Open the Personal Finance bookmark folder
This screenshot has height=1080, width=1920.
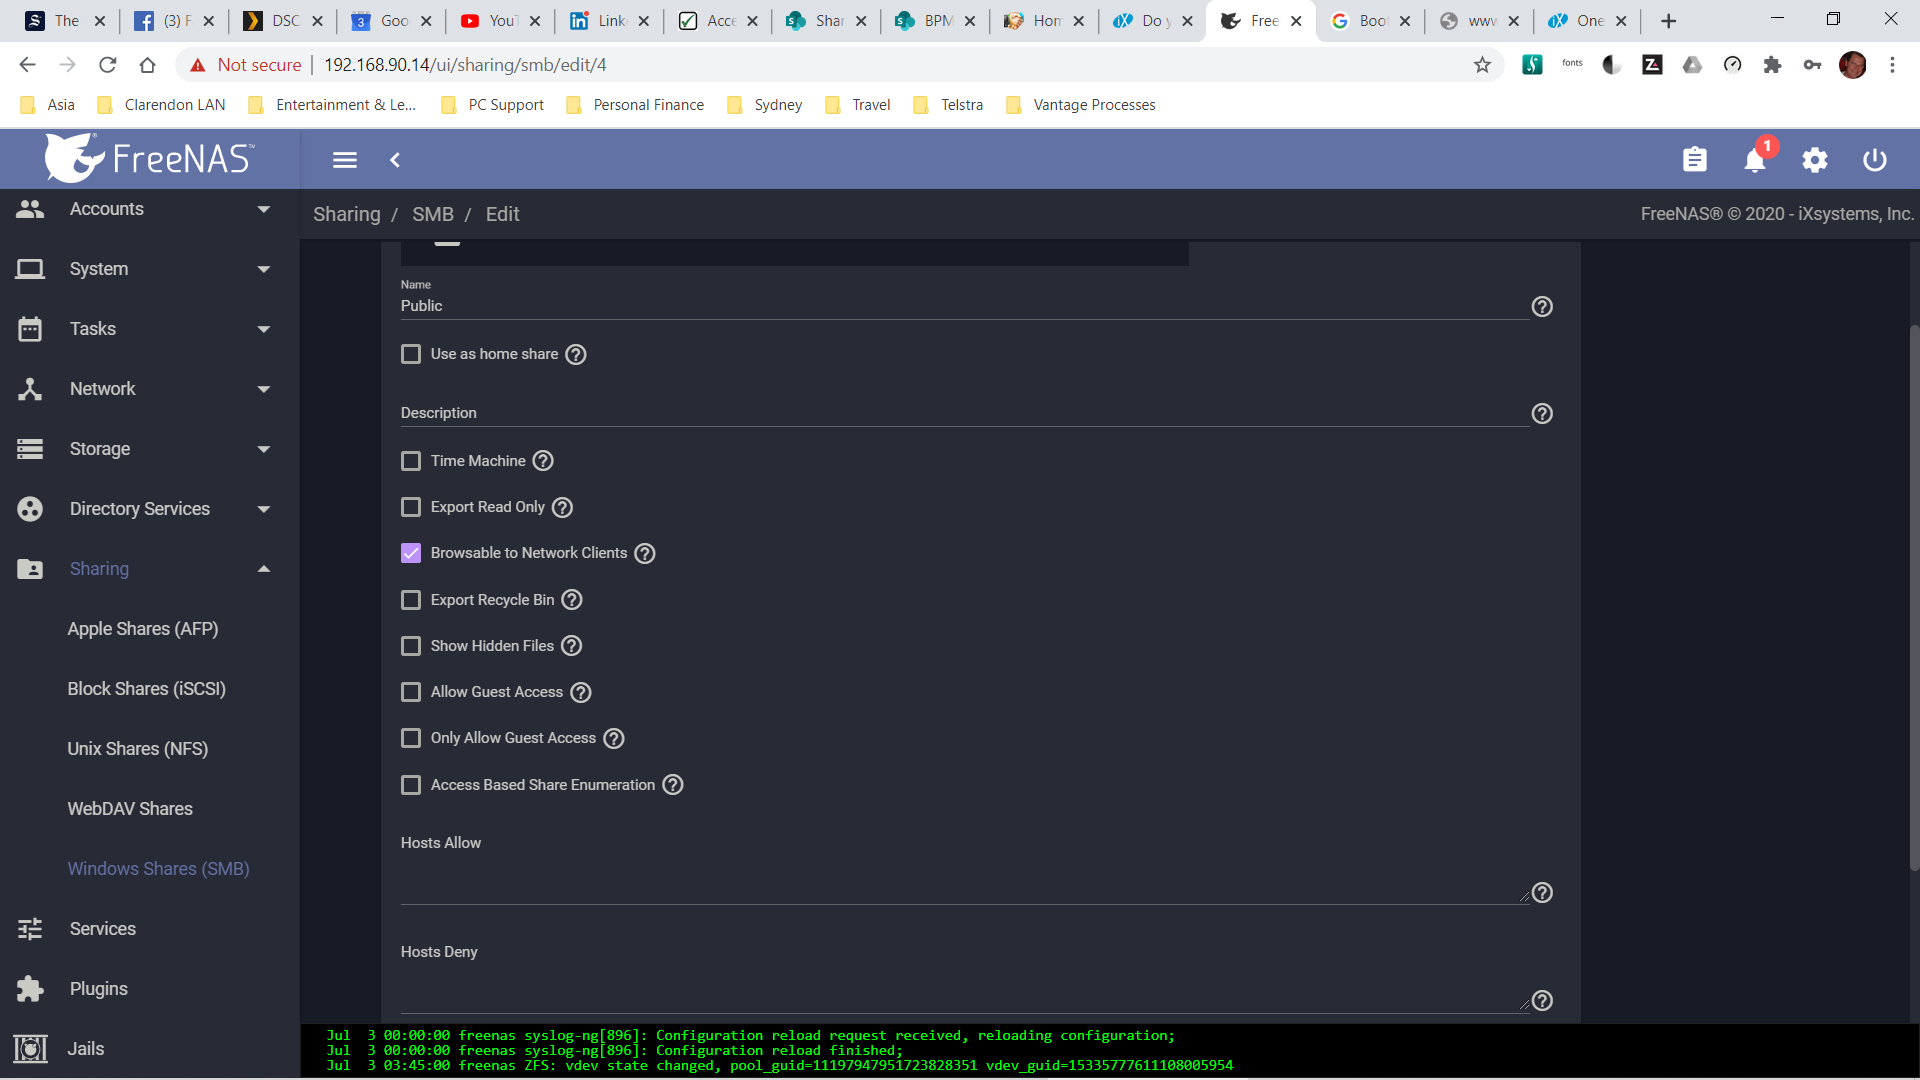pyautogui.click(x=635, y=105)
